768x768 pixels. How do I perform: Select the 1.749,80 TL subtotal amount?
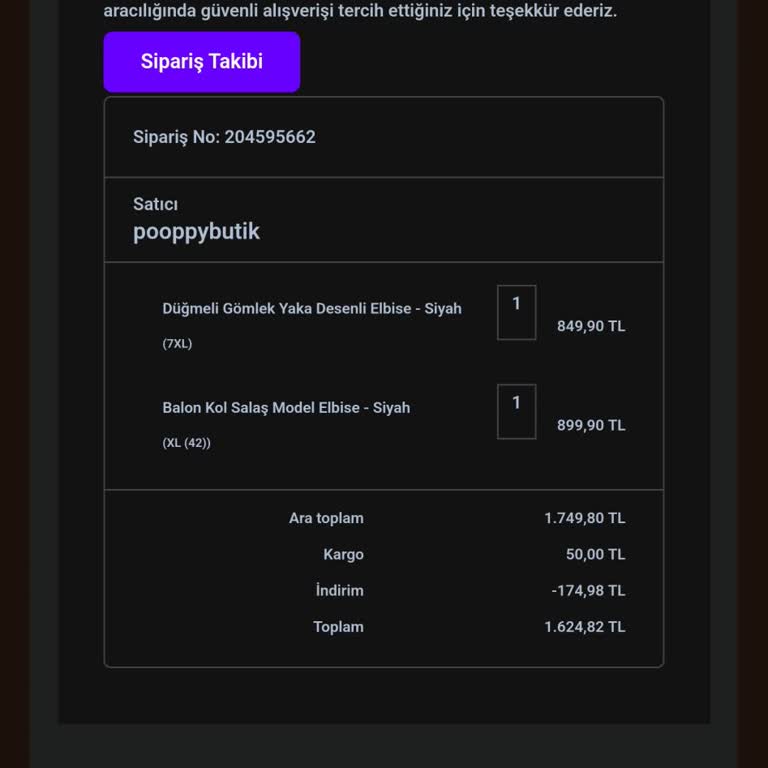pos(584,518)
